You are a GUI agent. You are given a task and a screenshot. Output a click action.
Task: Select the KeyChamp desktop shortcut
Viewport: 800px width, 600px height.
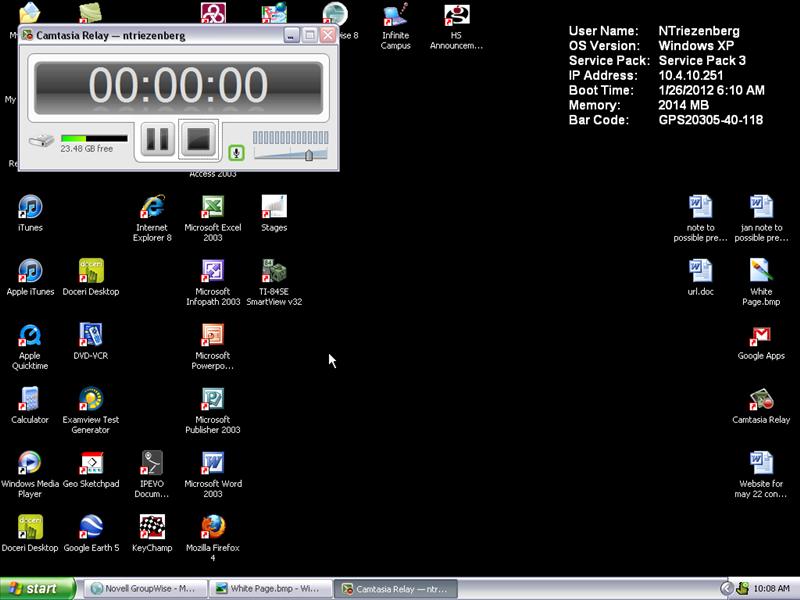152,534
